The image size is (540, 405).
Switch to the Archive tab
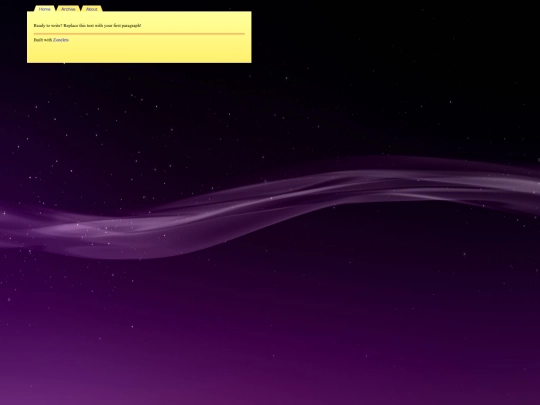tap(68, 9)
